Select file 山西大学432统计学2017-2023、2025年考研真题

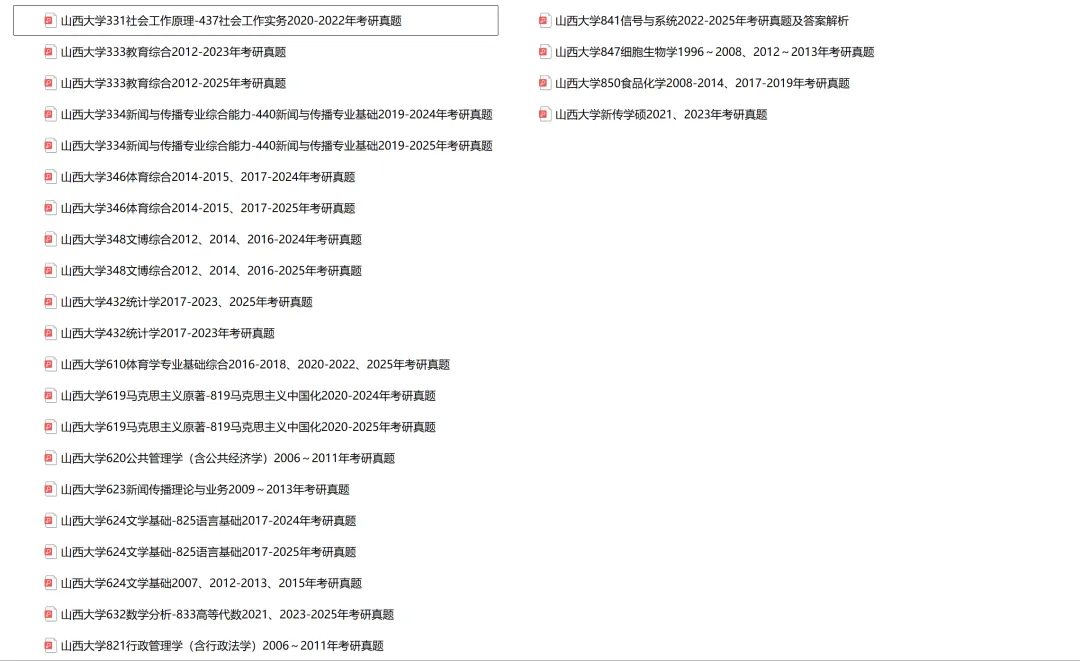pos(187,302)
